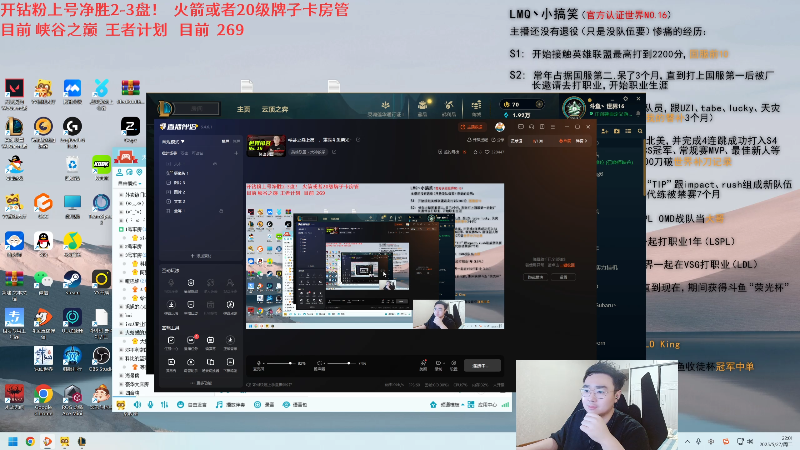Toggle YY speaker output icon
This screenshot has height=450, width=800.
point(137,405)
